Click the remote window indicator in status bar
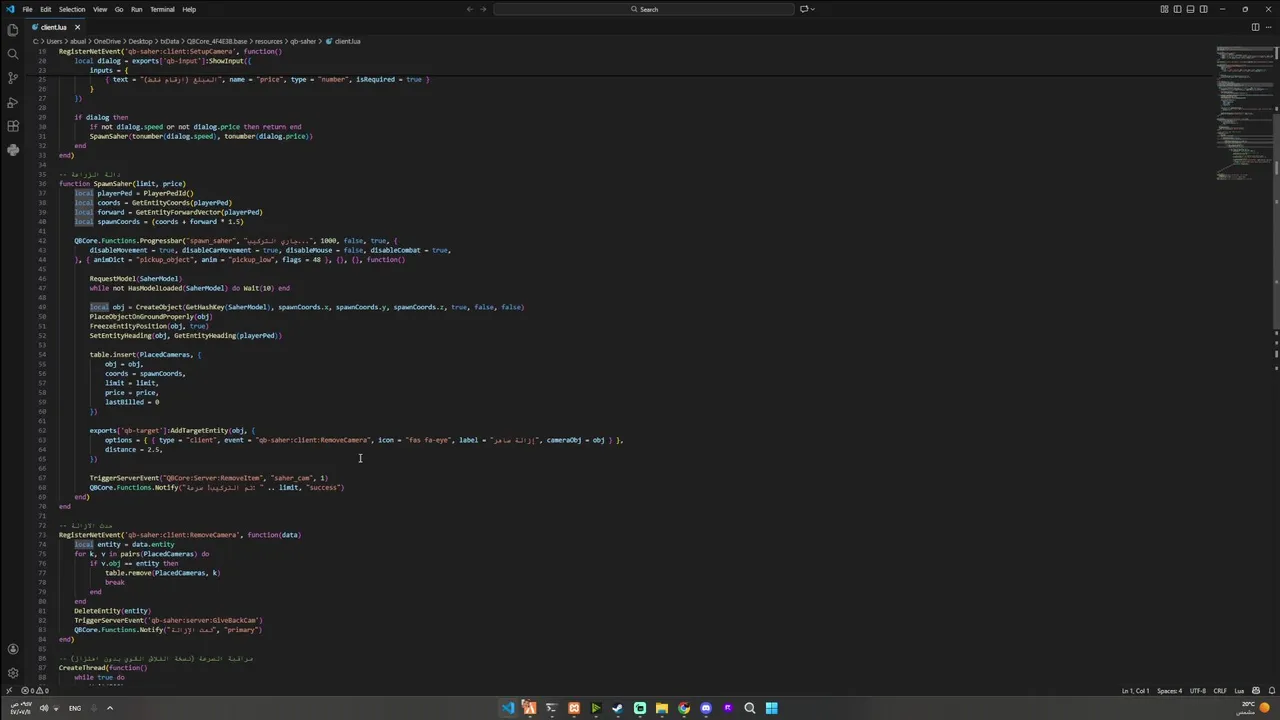Viewport: 1280px width, 720px height. pos(9,691)
